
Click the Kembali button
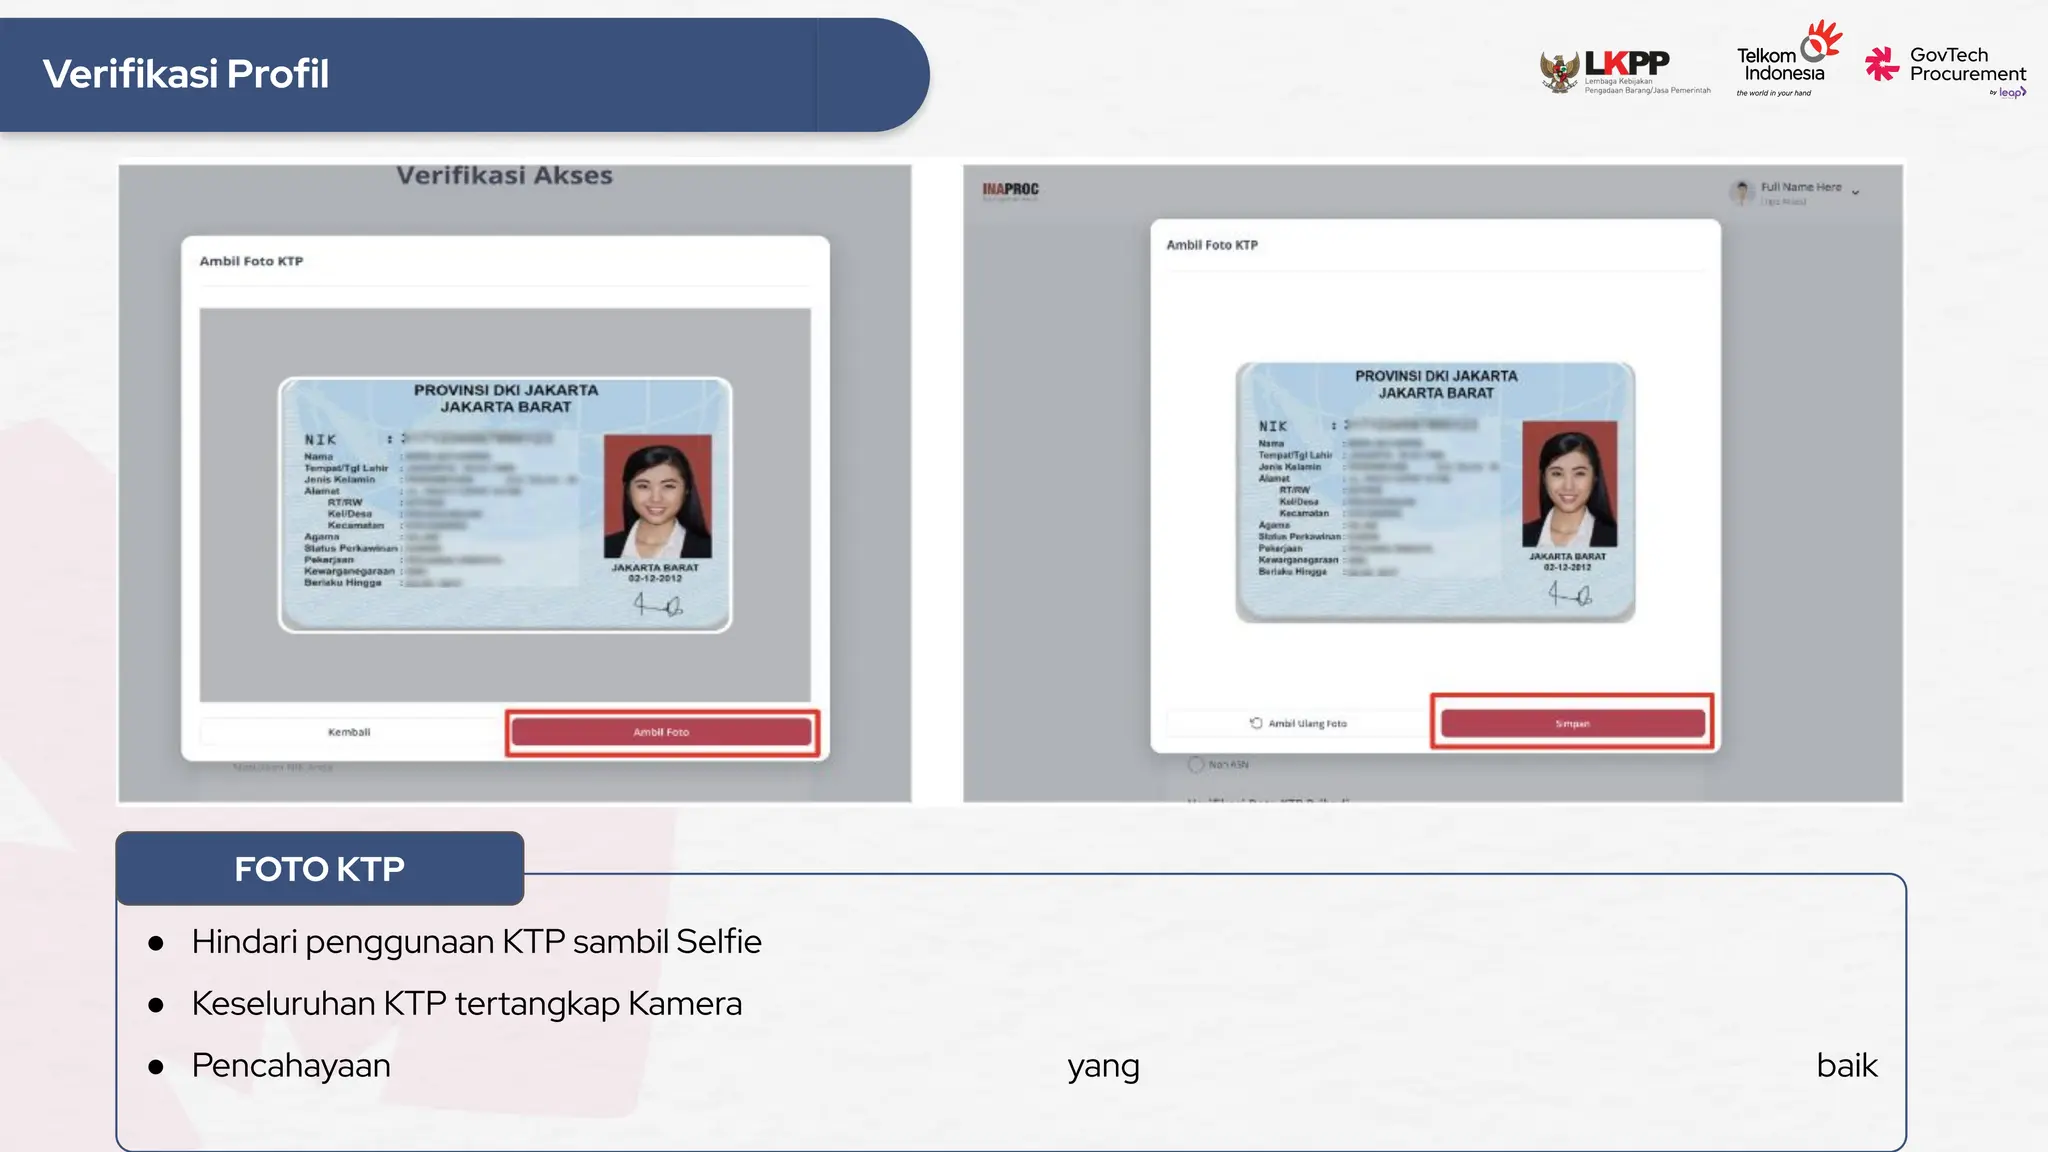click(x=349, y=732)
